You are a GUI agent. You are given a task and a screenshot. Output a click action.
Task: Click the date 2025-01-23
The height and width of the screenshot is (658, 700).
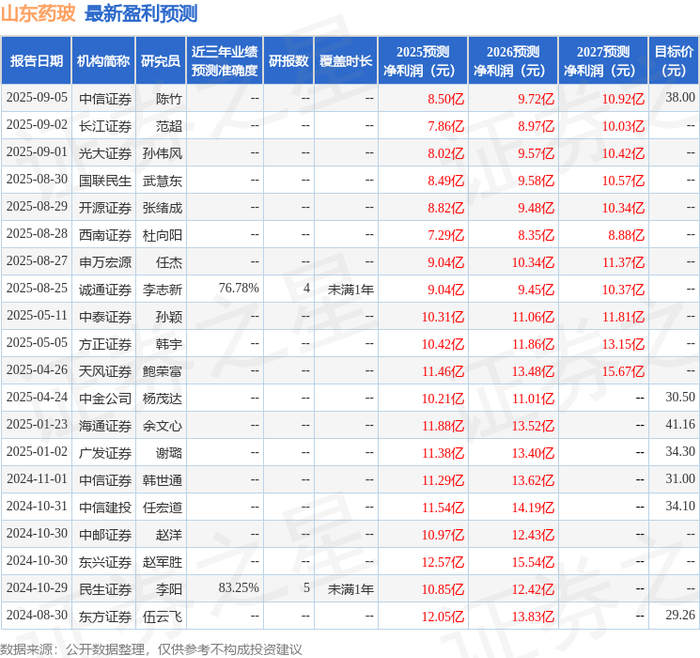click(x=37, y=425)
